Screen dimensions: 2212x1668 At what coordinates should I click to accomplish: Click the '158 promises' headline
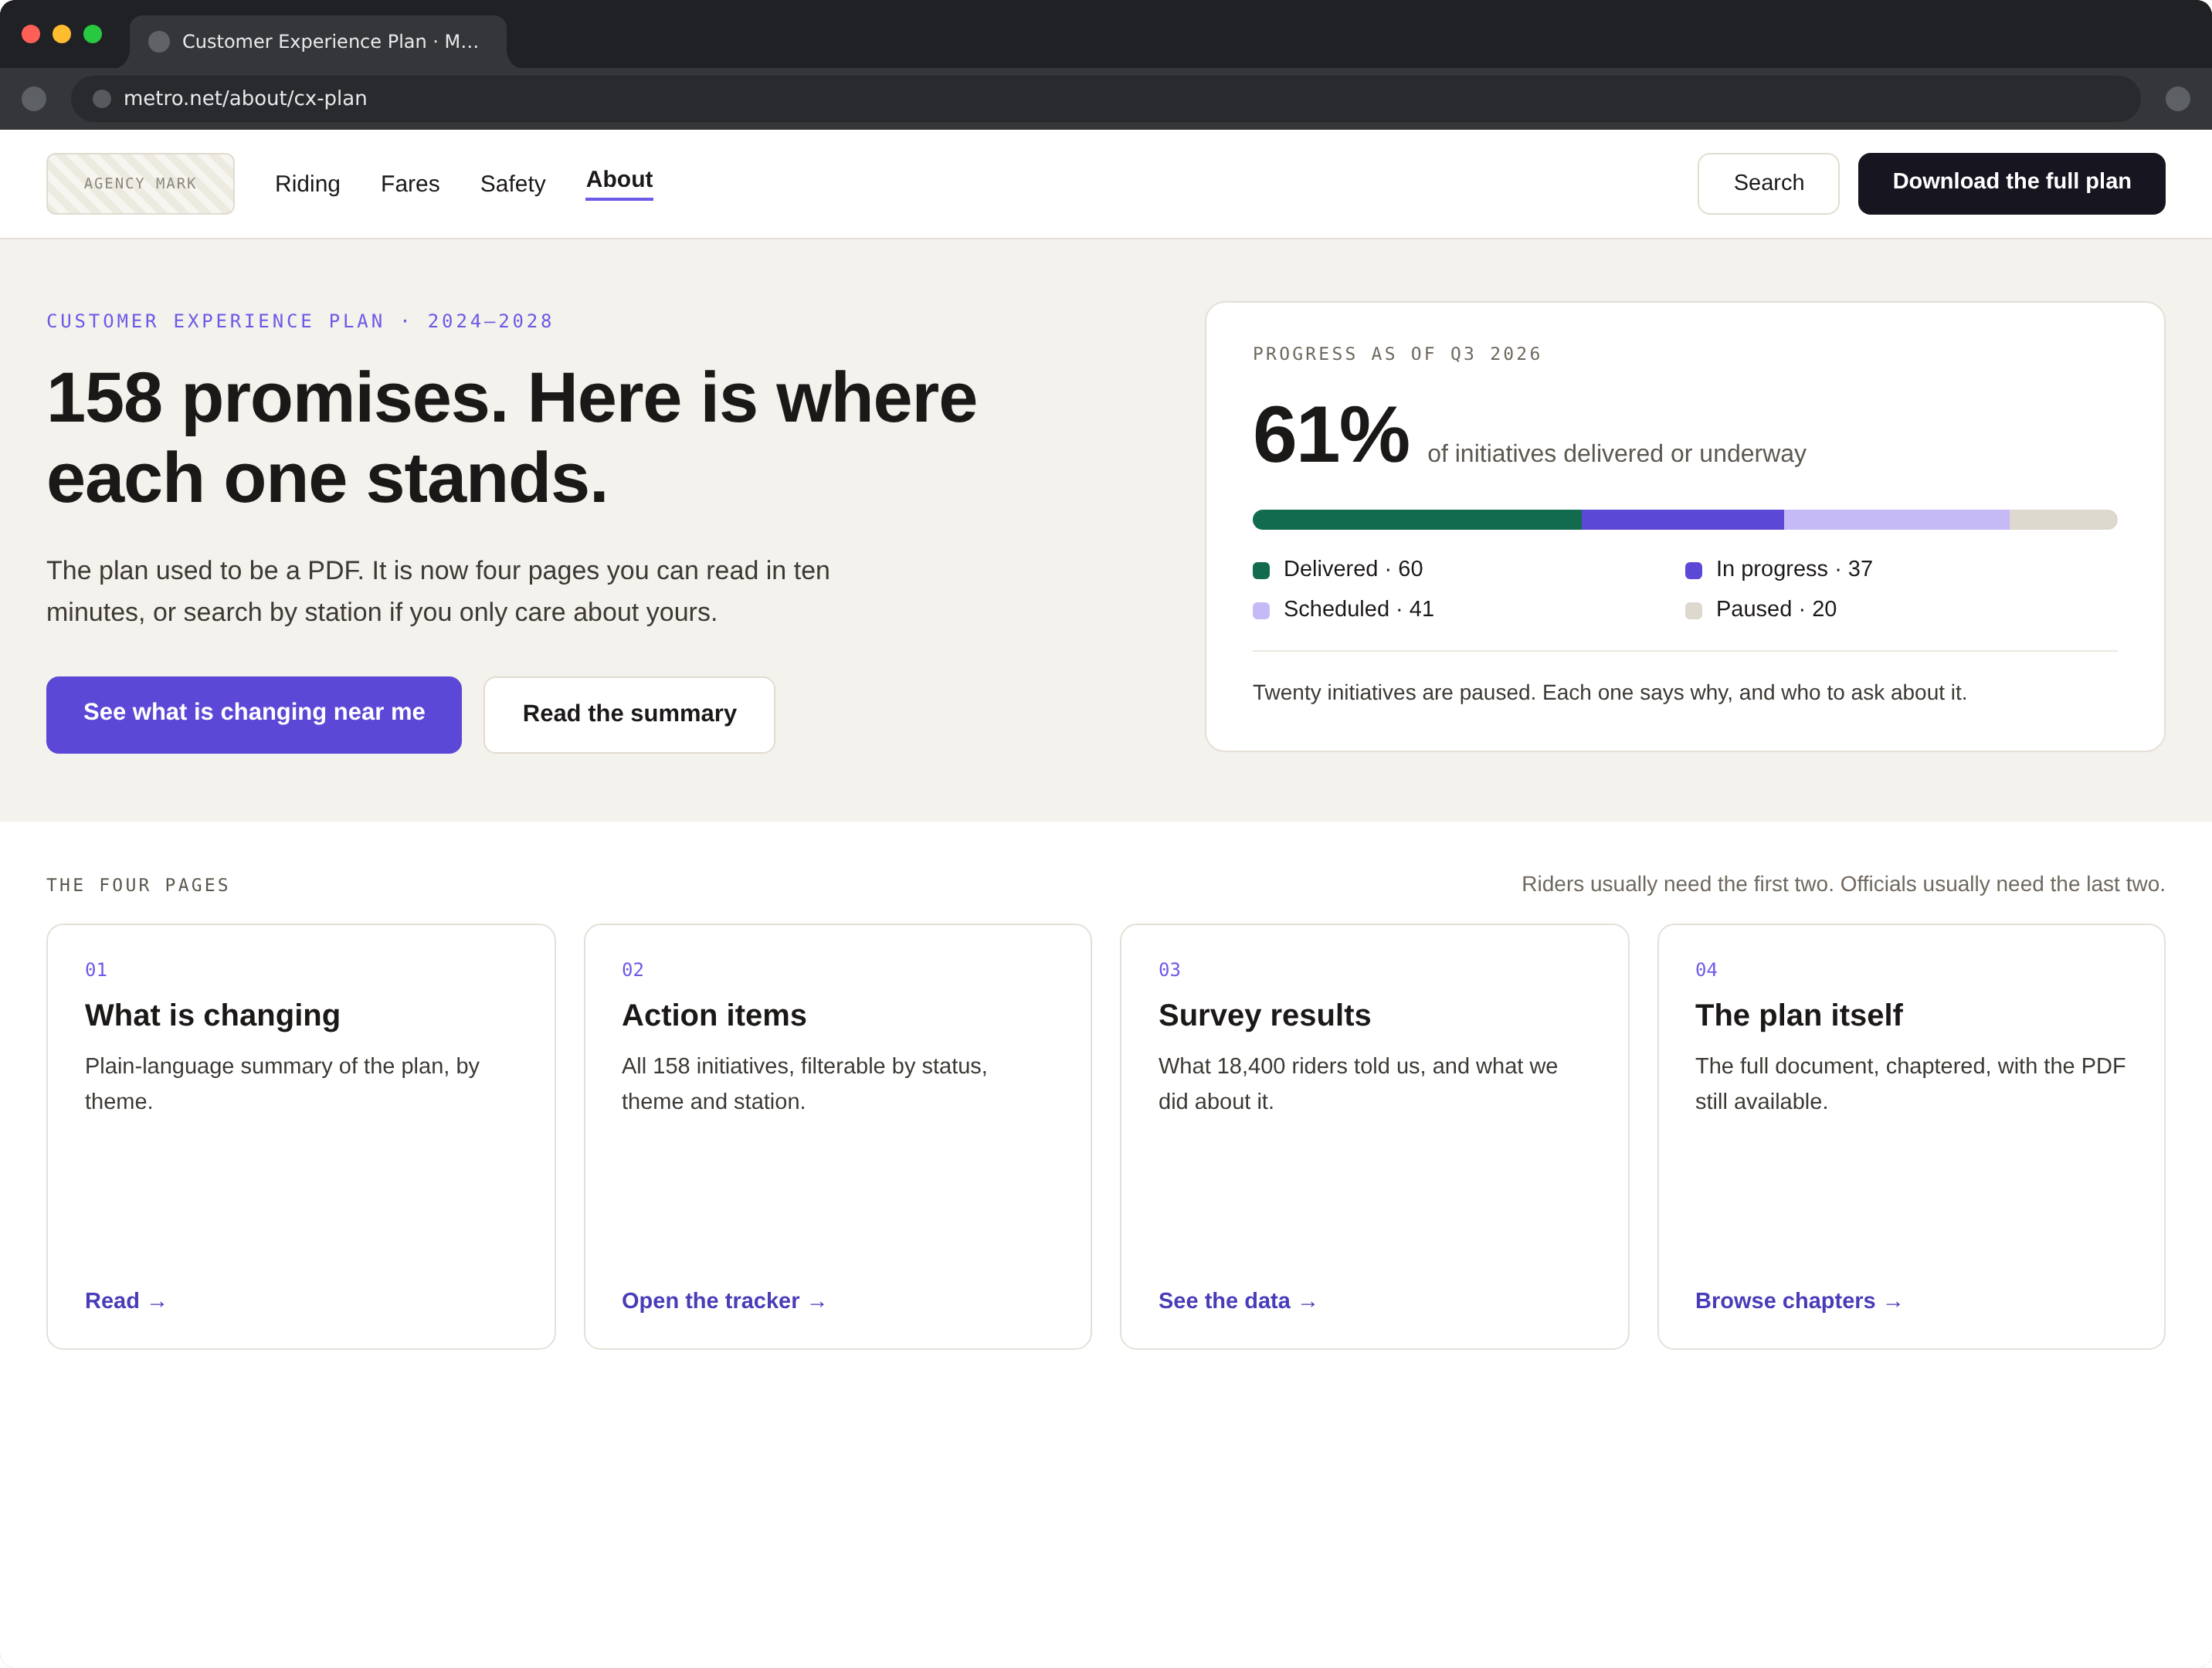511,437
